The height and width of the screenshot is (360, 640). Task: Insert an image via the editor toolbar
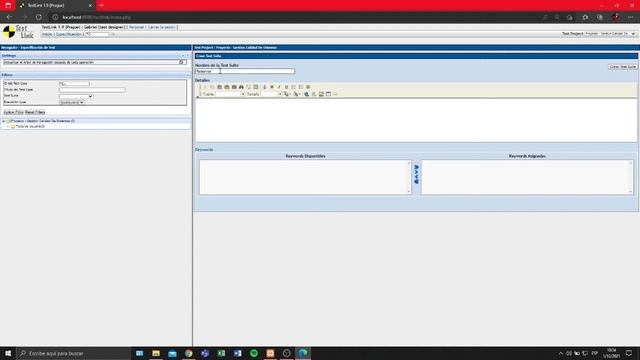(x=321, y=94)
